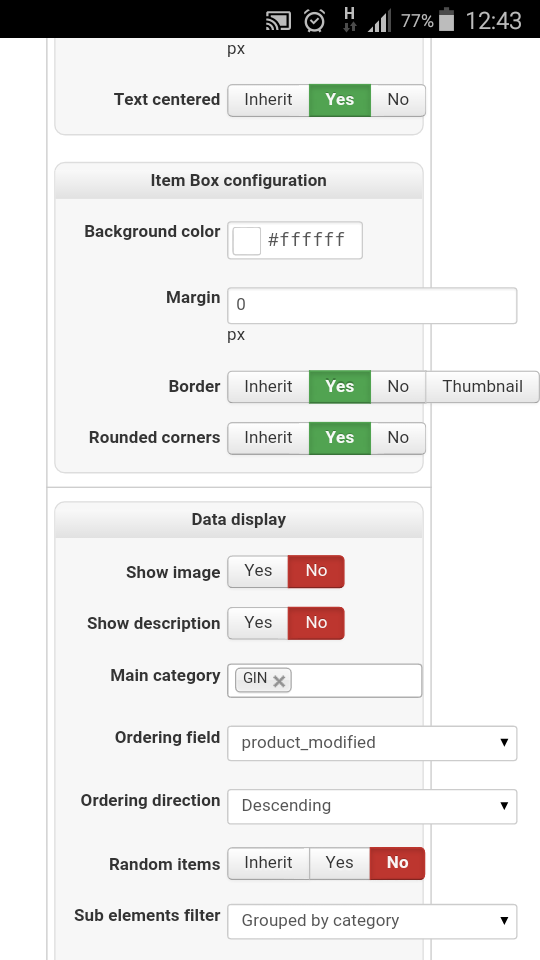
Task: Set Random items to Yes
Action: point(340,863)
